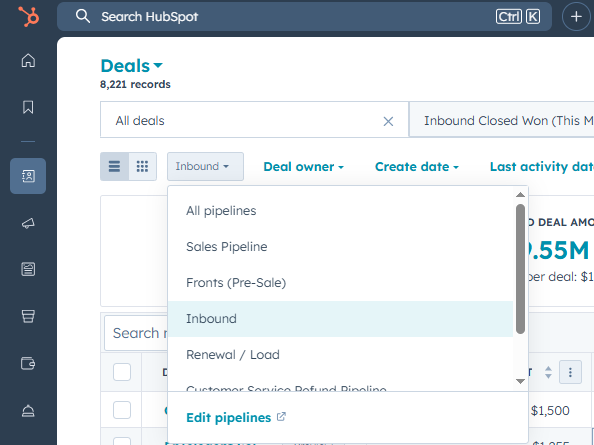Screen dimensions: 594x445
Task: Click the pipeline list scroll-down arrow
Action: tap(520, 381)
